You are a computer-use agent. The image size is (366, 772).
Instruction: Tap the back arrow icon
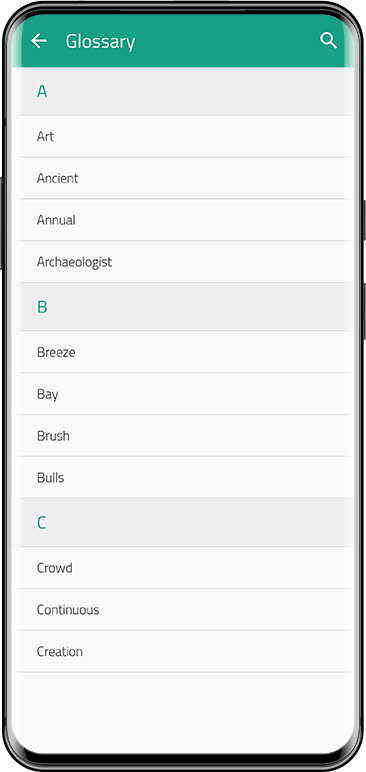[x=39, y=41]
